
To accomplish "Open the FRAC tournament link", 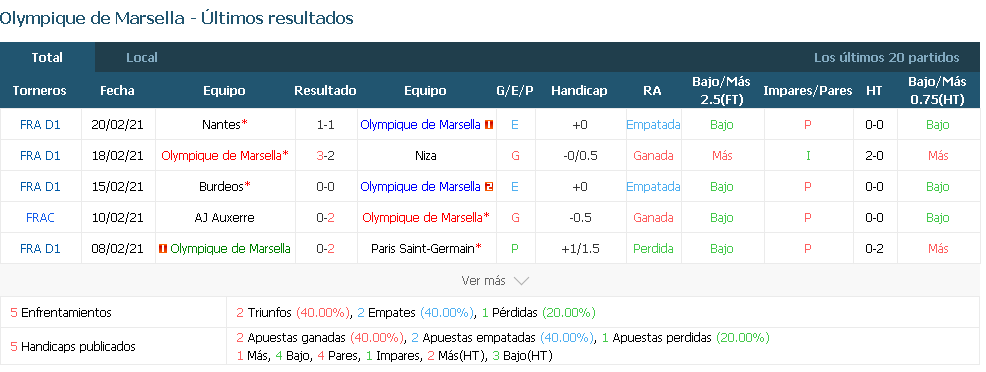I will click(x=40, y=218).
